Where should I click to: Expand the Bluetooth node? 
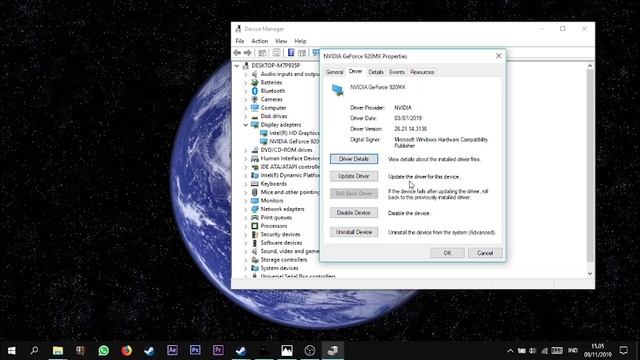tap(246, 91)
